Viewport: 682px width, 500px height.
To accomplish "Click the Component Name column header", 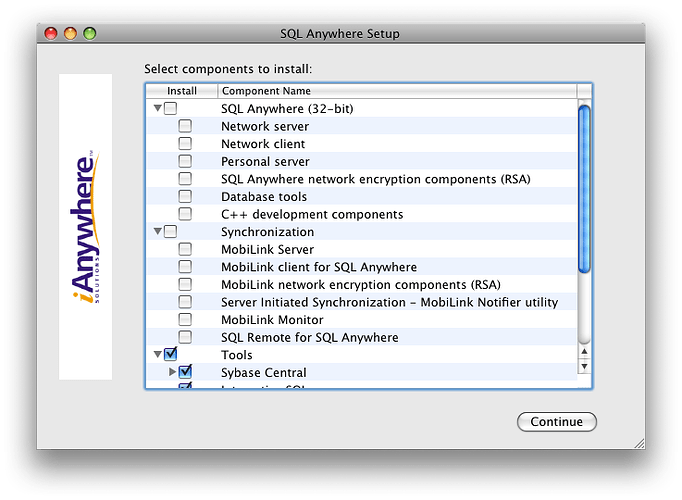I will pos(397,91).
